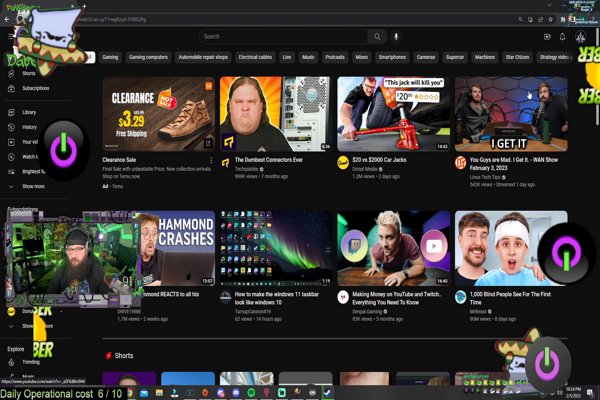
Task: Select the Automobile repair shops chip
Action: [x=203, y=57]
